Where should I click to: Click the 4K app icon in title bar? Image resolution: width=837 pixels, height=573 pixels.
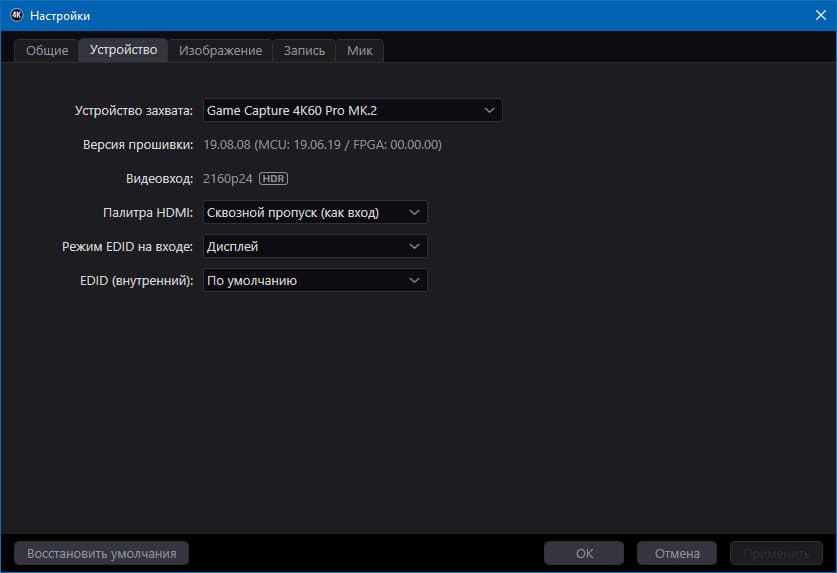17,15
